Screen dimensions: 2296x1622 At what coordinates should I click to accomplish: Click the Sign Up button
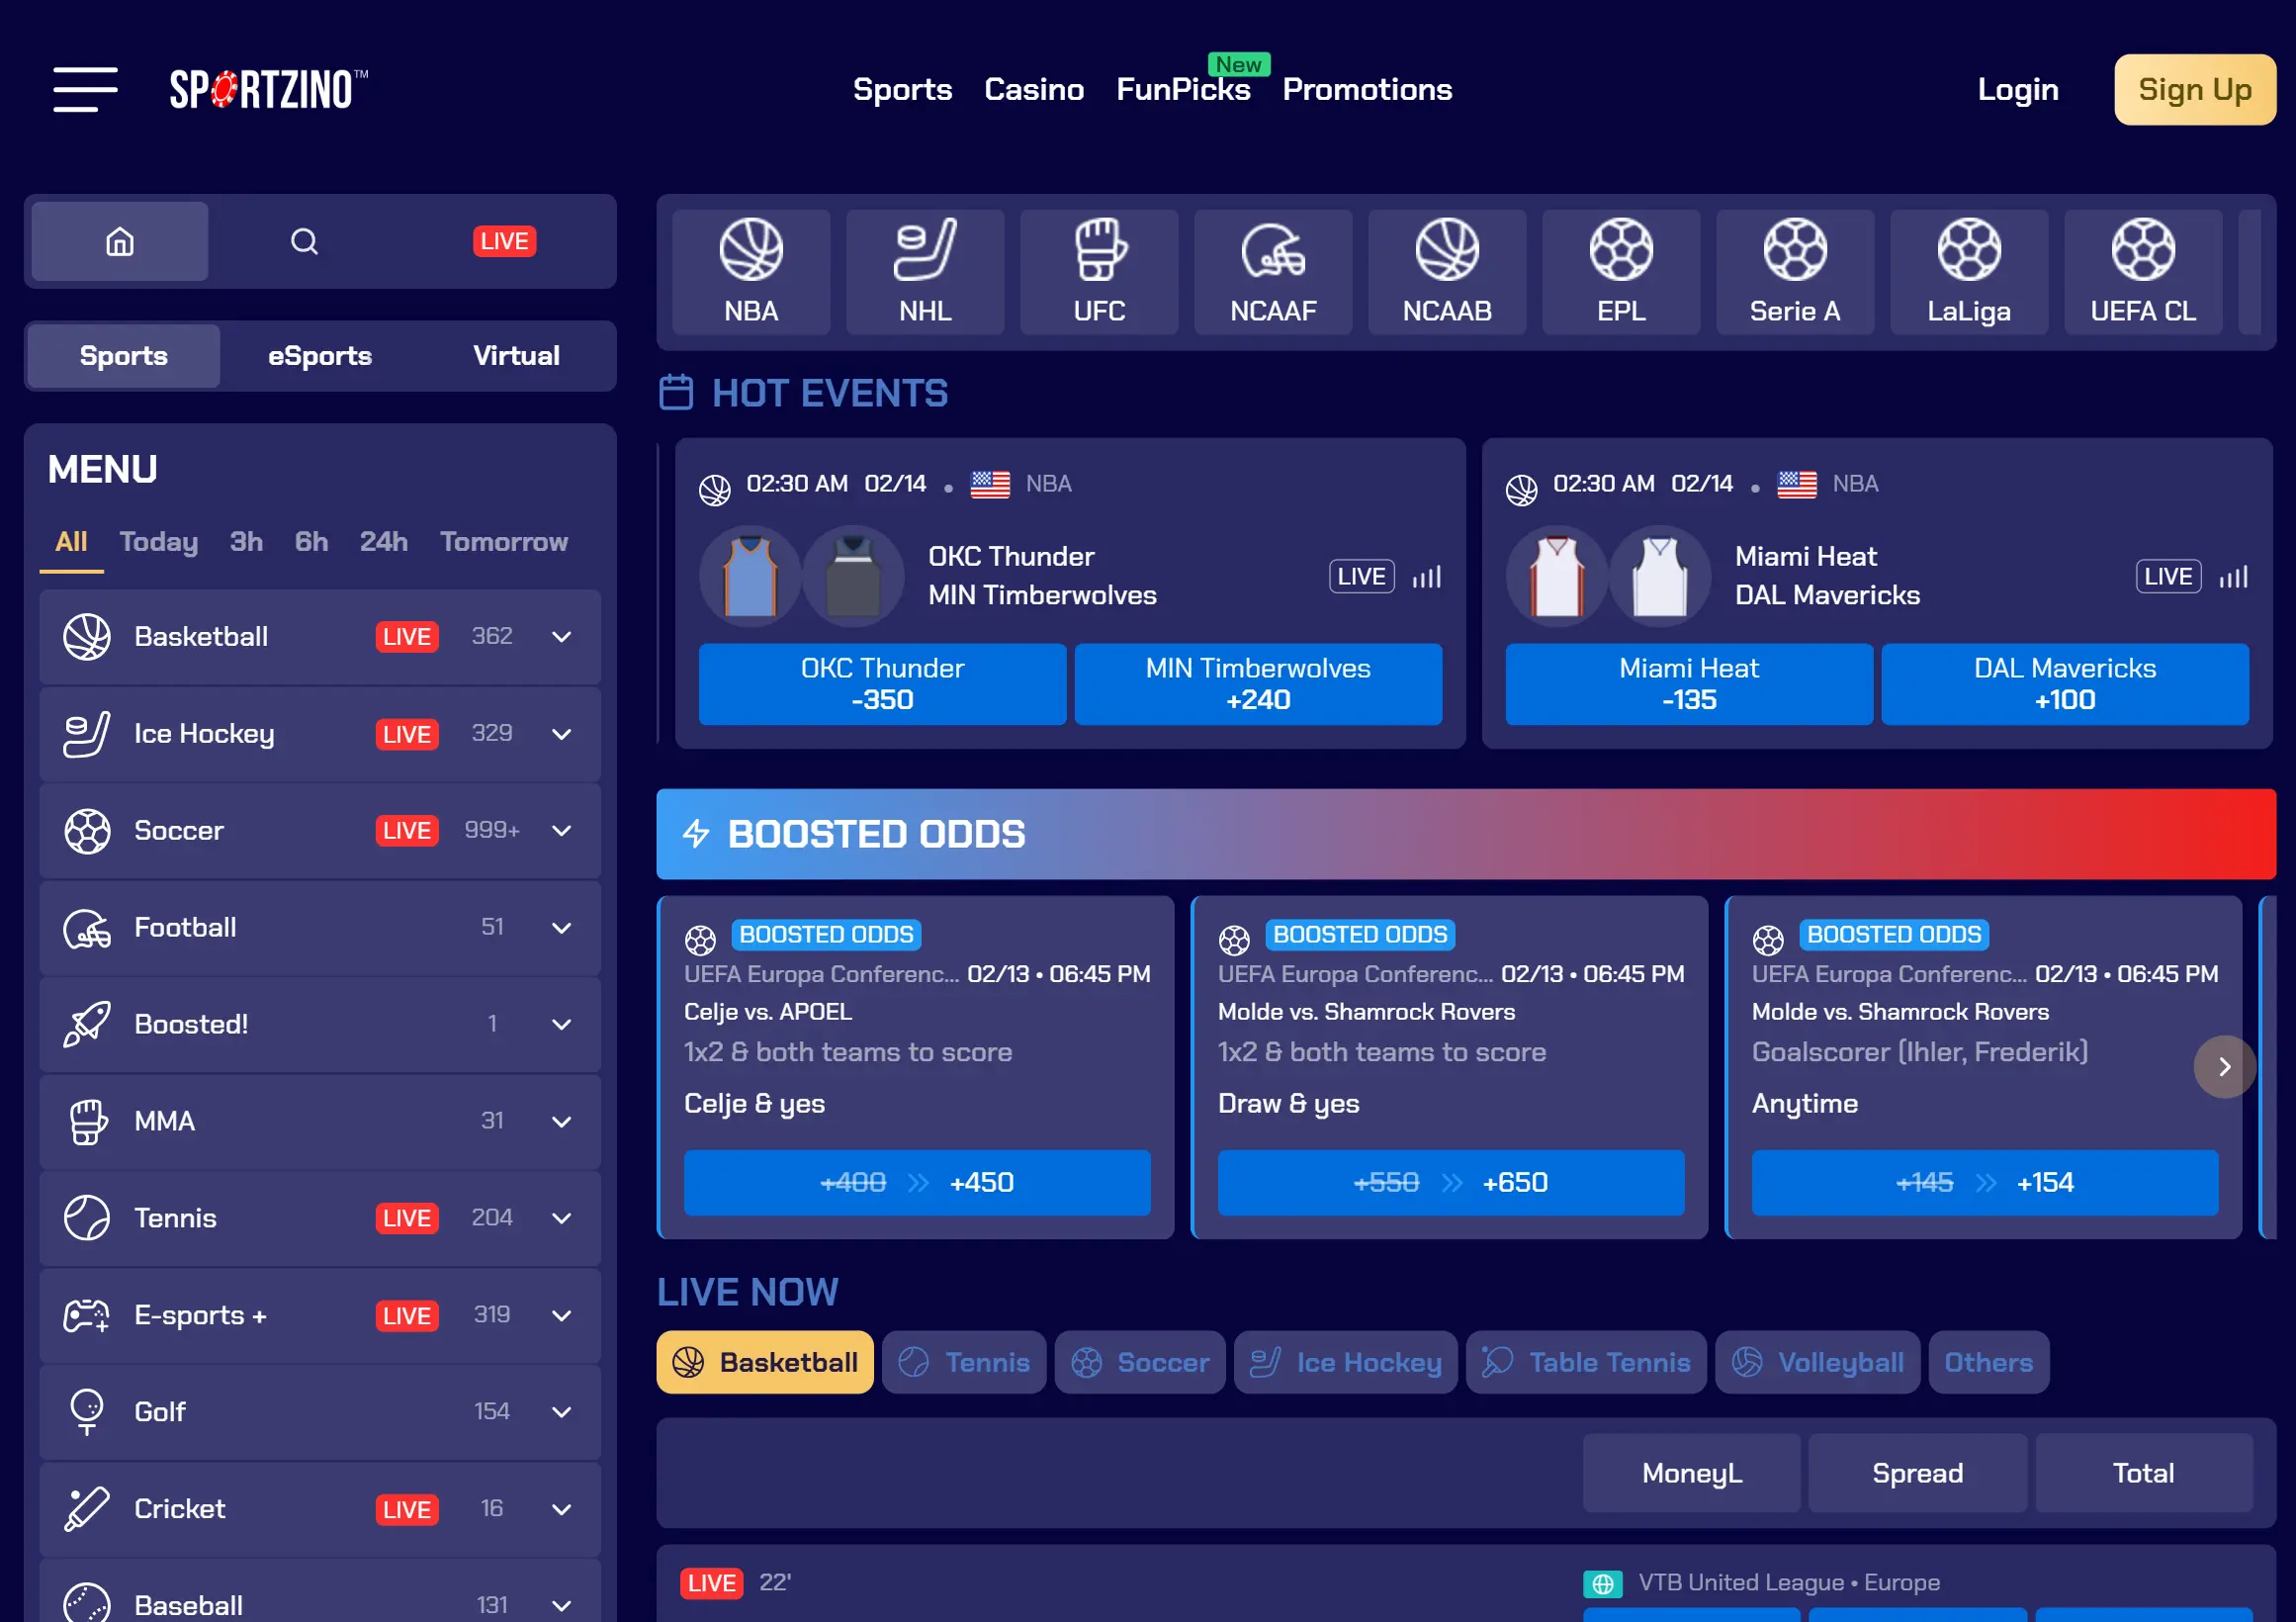2194,90
